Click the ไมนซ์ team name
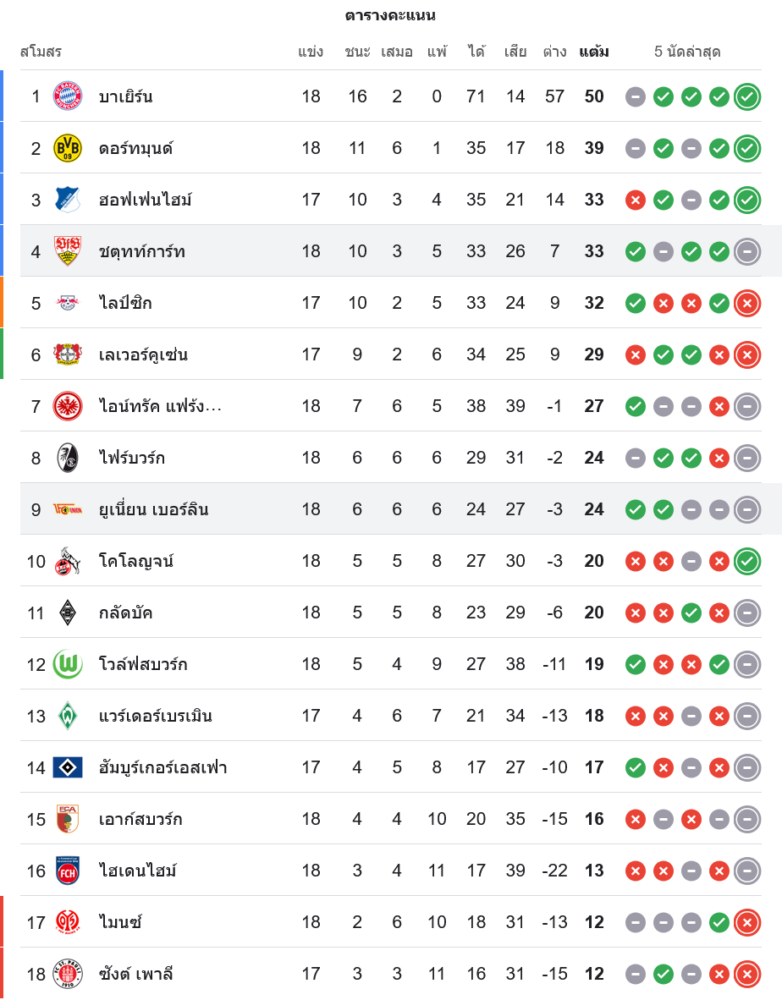The width and height of the screenshot is (782, 1000). 120,922
